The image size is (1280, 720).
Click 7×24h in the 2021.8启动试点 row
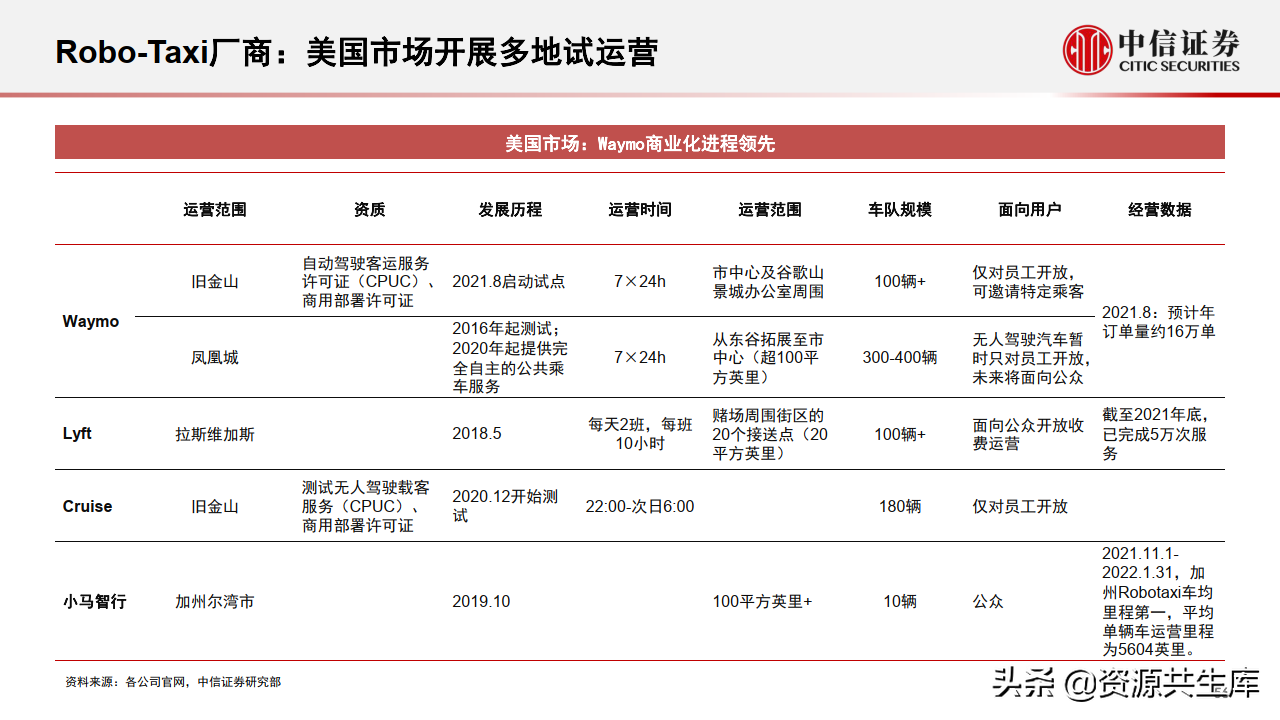pyautogui.click(x=640, y=282)
